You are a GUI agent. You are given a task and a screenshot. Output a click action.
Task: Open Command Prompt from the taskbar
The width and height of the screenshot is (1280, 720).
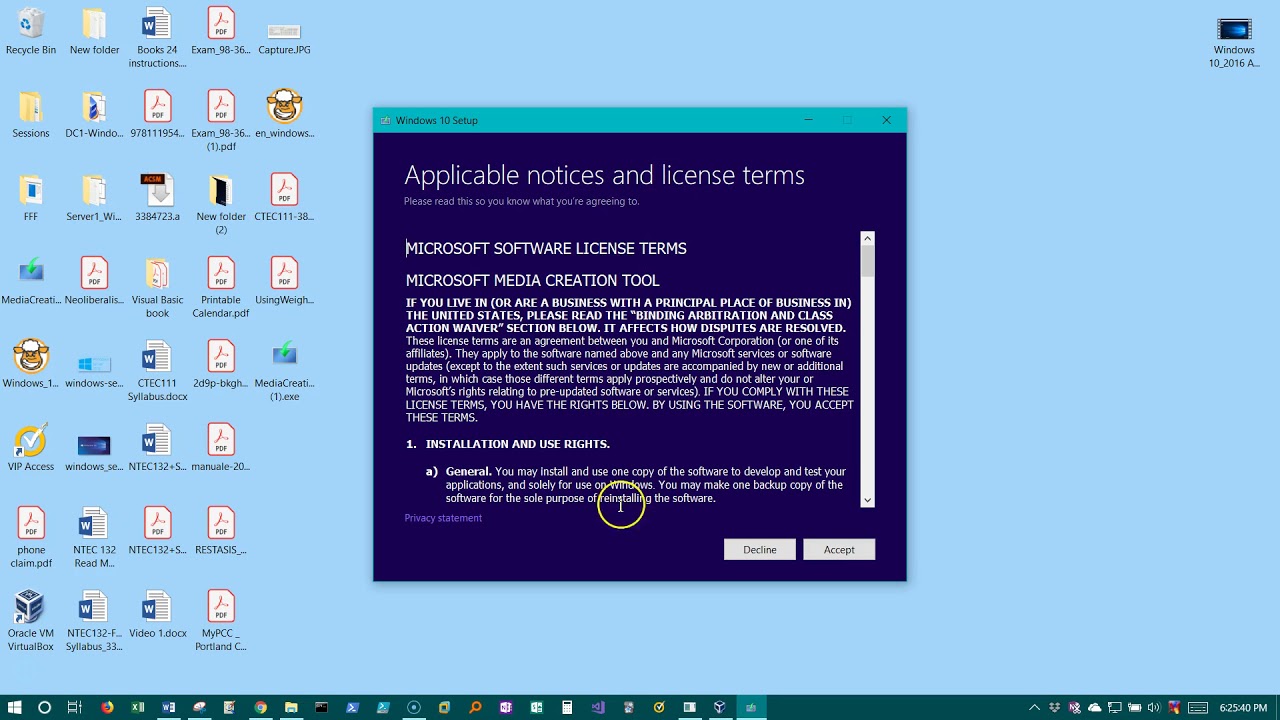(321, 707)
